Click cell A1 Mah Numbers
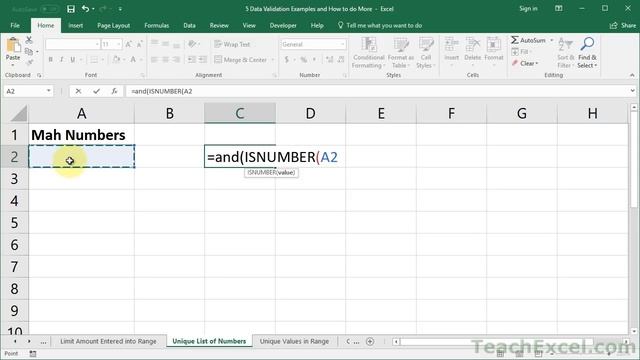This screenshot has height=360, width=640. click(82, 135)
